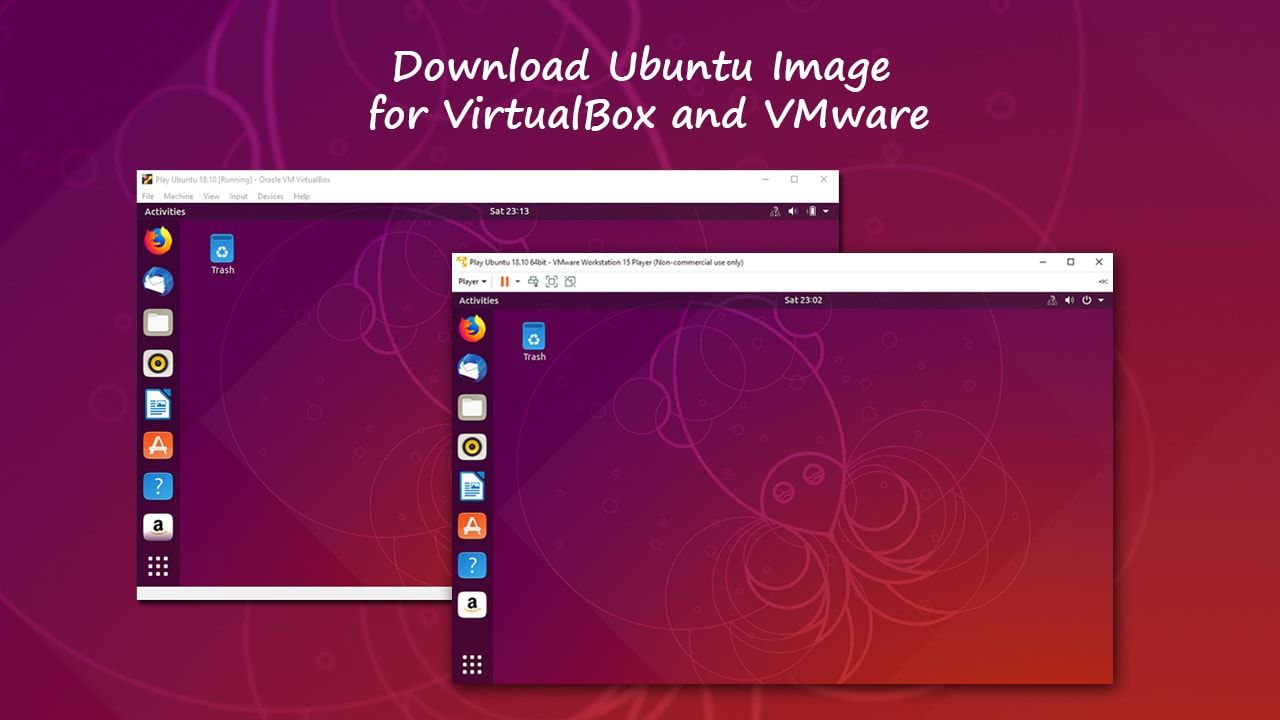
Task: Open Help icon in VirtualBox dock
Action: [158, 486]
